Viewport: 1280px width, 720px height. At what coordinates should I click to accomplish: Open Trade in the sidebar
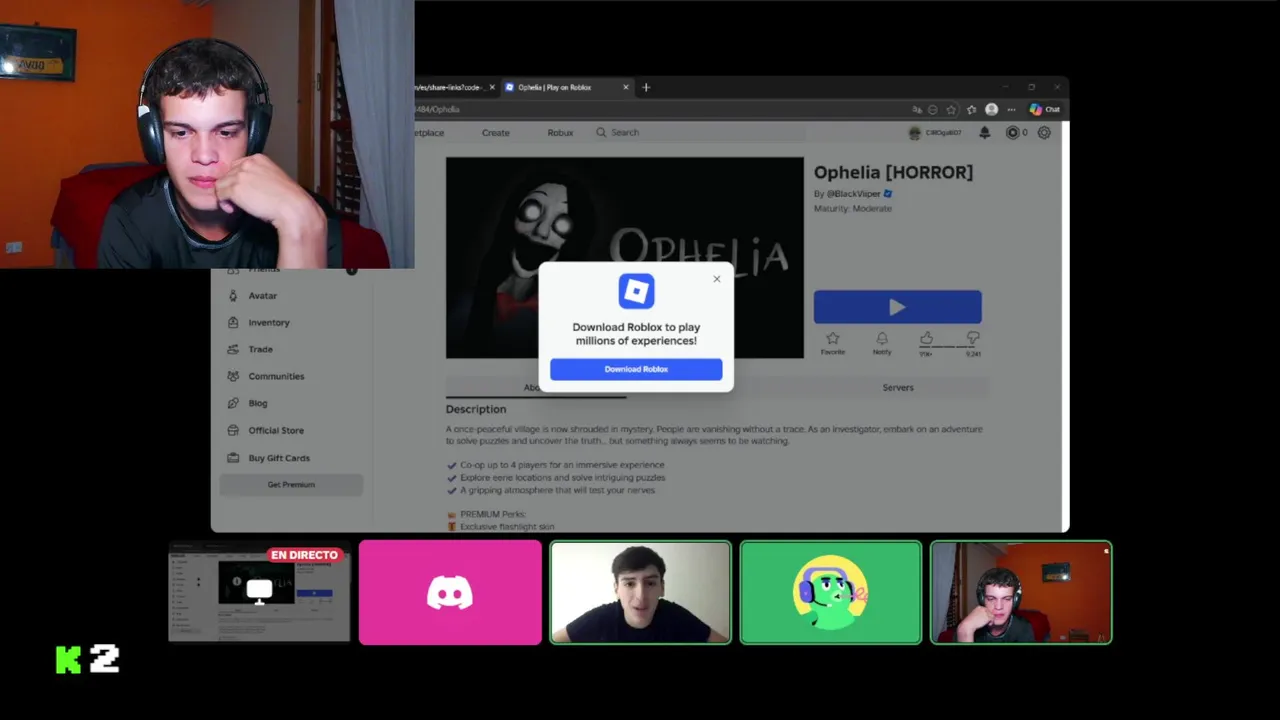tap(260, 349)
